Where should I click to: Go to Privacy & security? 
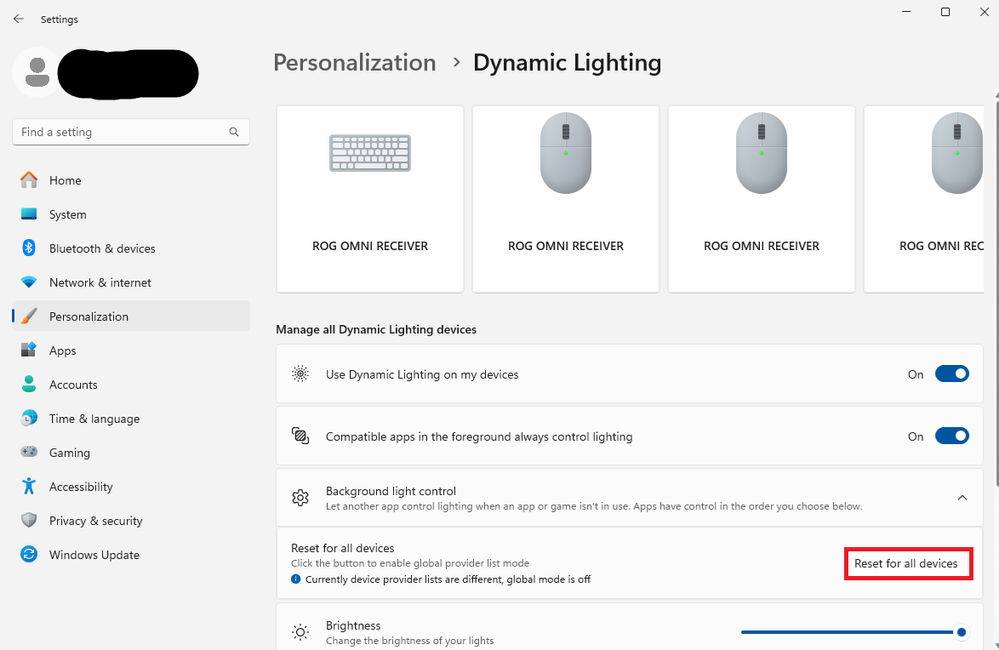point(131,521)
